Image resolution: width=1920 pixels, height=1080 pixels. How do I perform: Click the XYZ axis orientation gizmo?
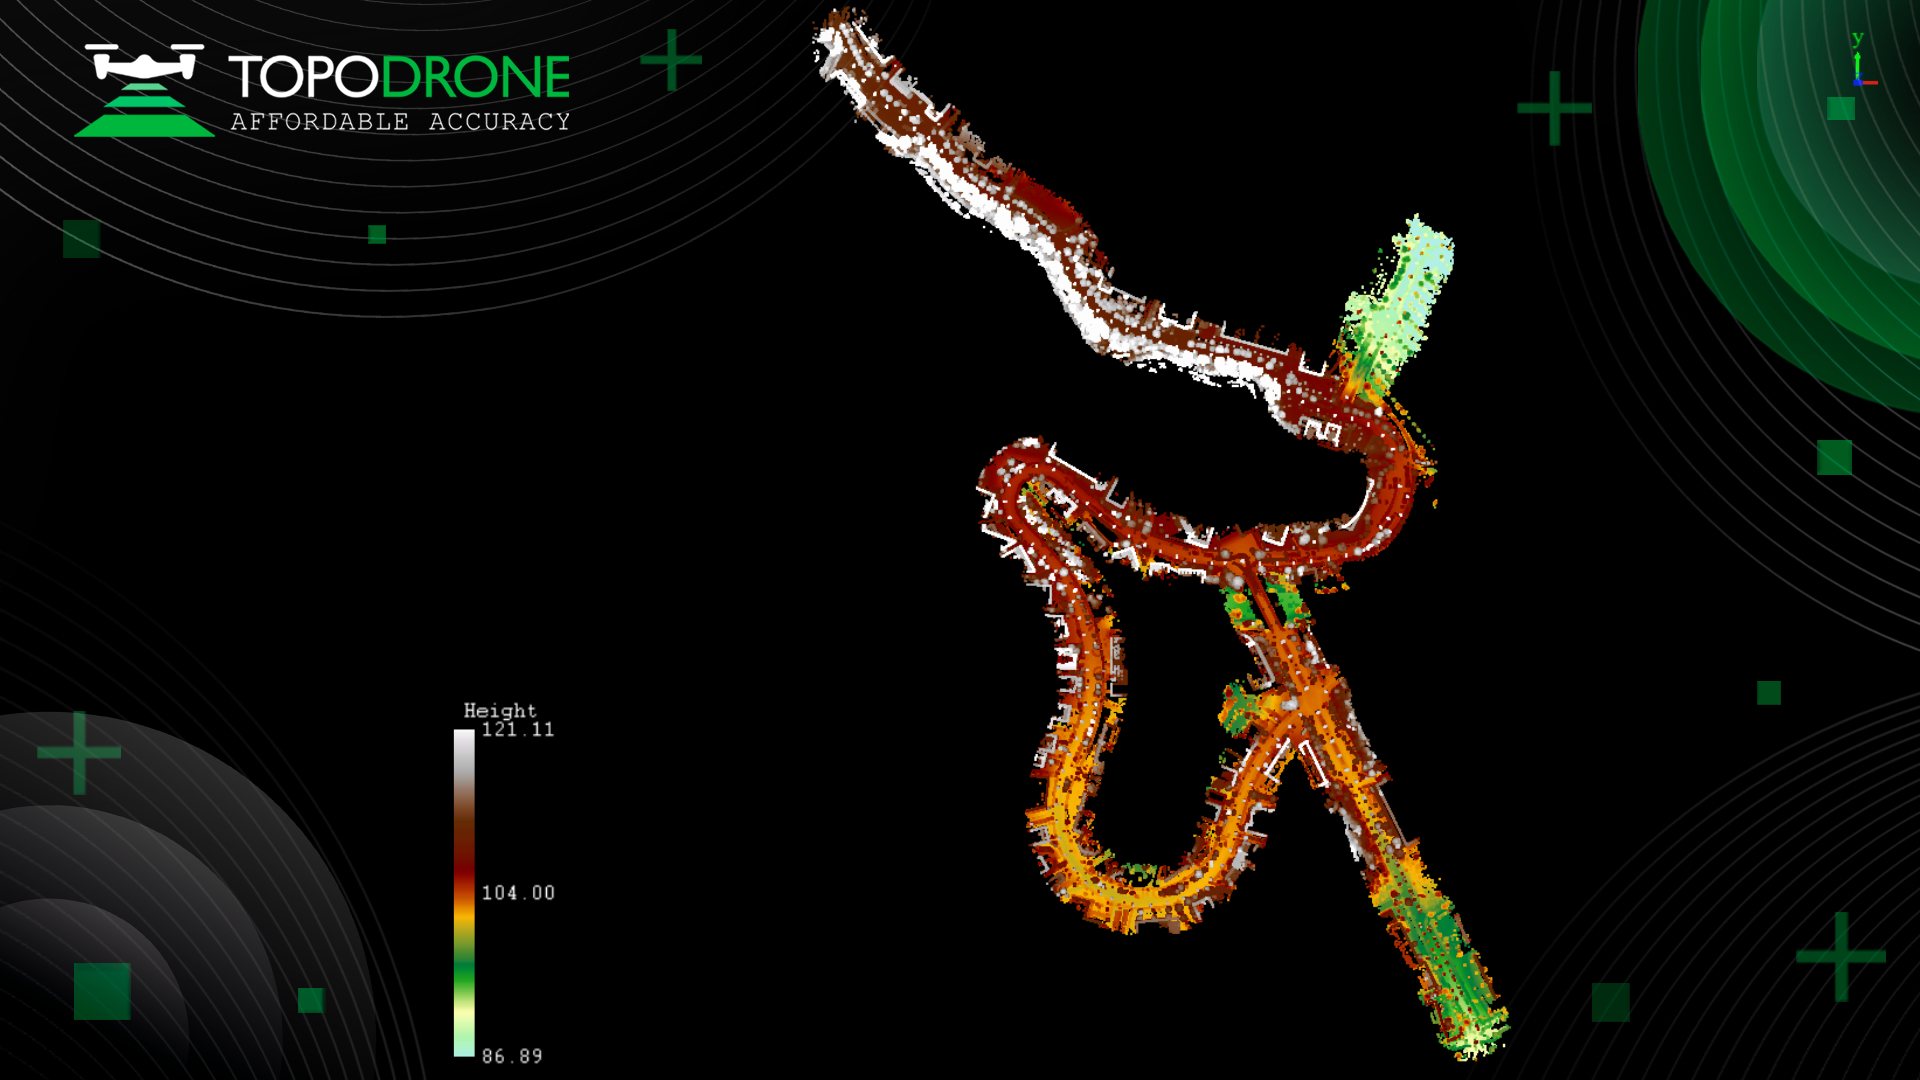(x=1859, y=66)
